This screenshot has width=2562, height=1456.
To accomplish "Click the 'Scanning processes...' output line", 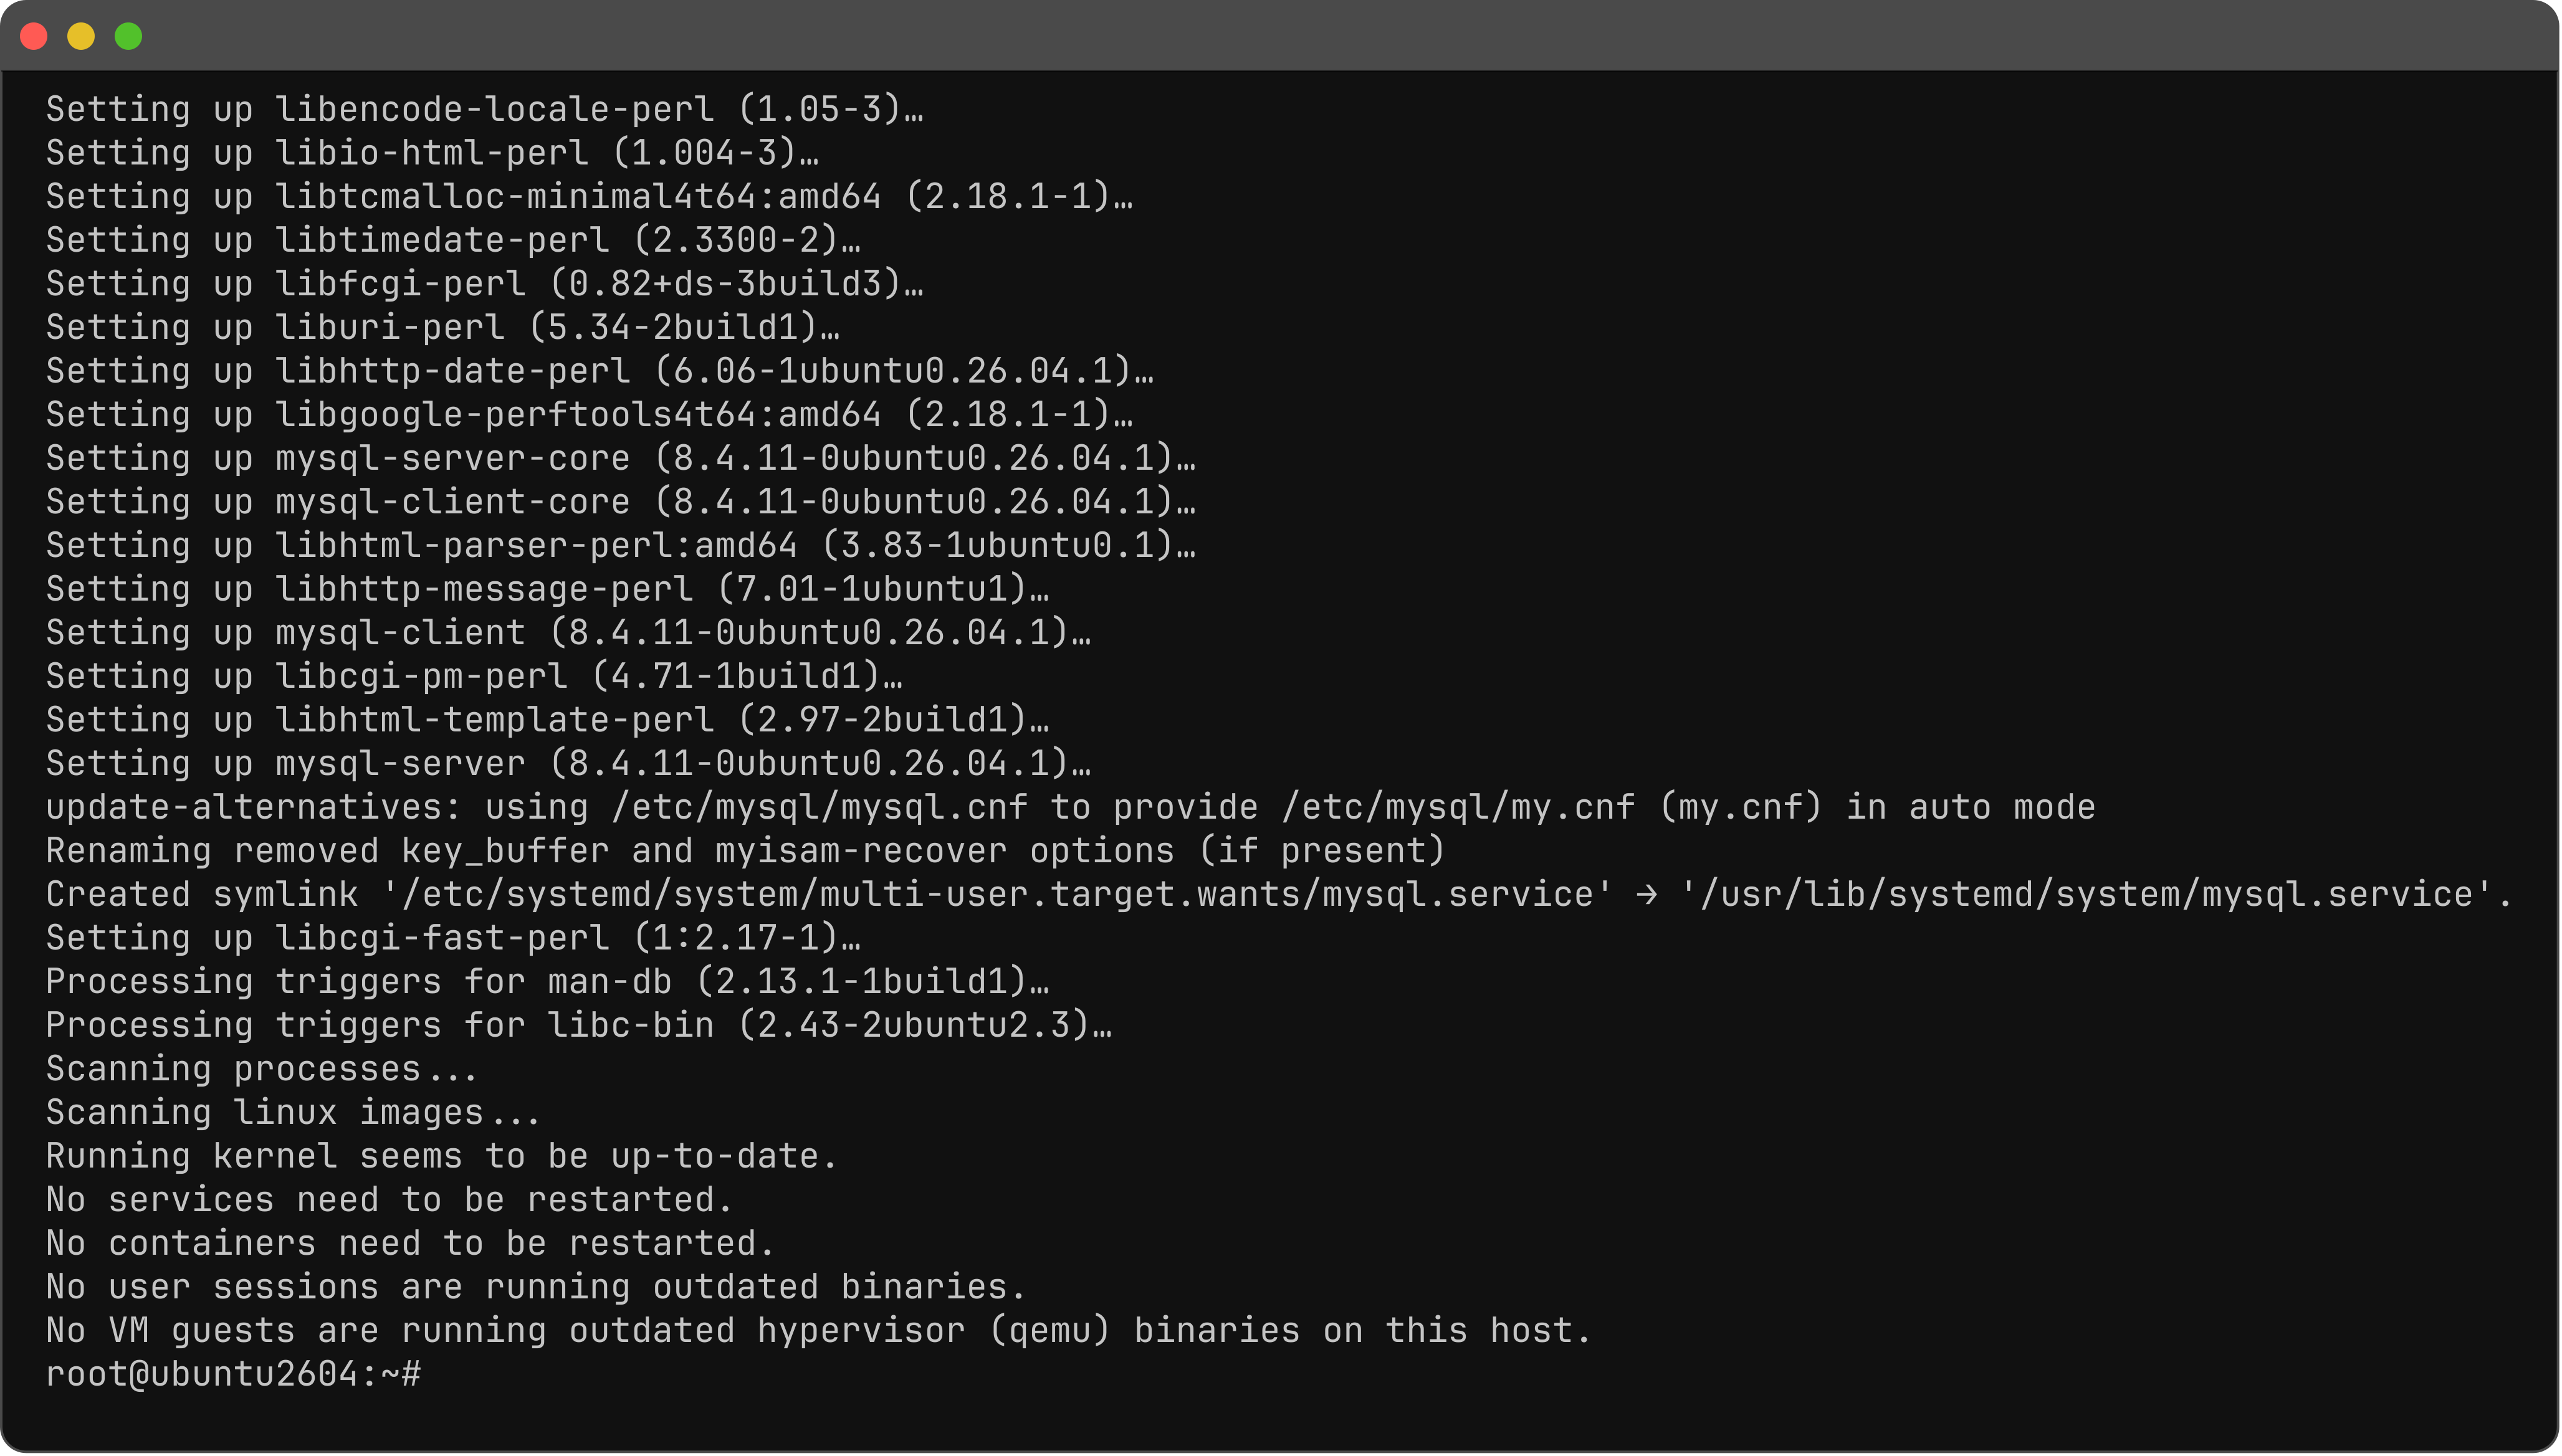I will [262, 1070].
